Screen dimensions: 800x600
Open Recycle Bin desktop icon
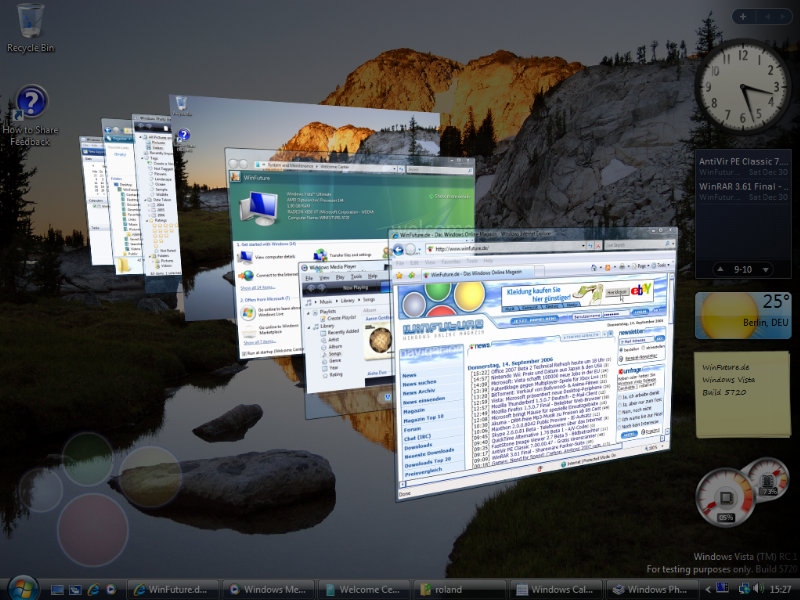[30, 27]
